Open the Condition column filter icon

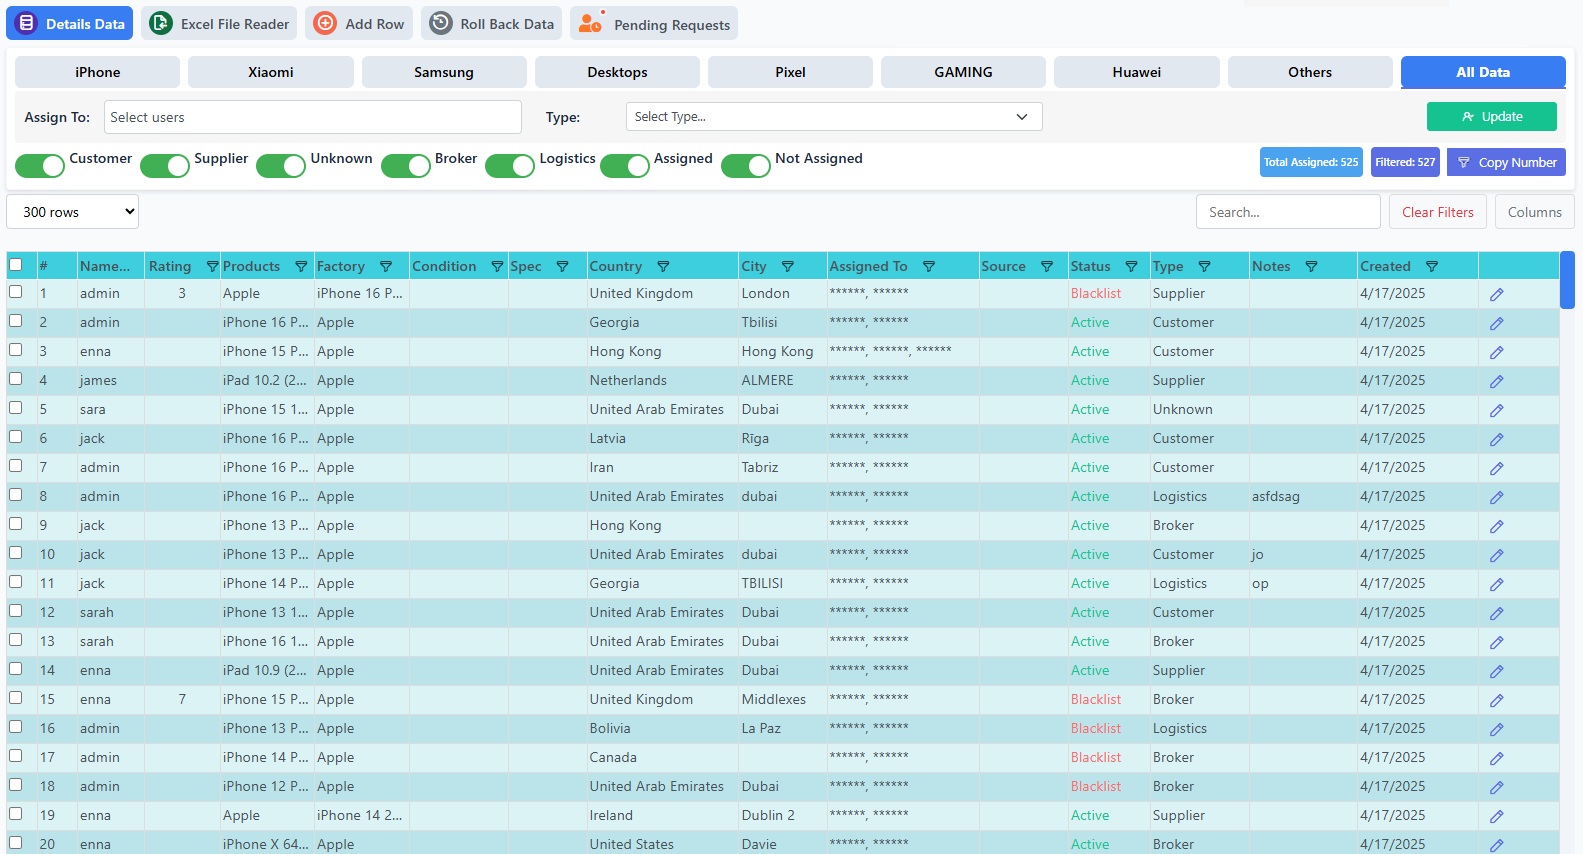(x=497, y=266)
